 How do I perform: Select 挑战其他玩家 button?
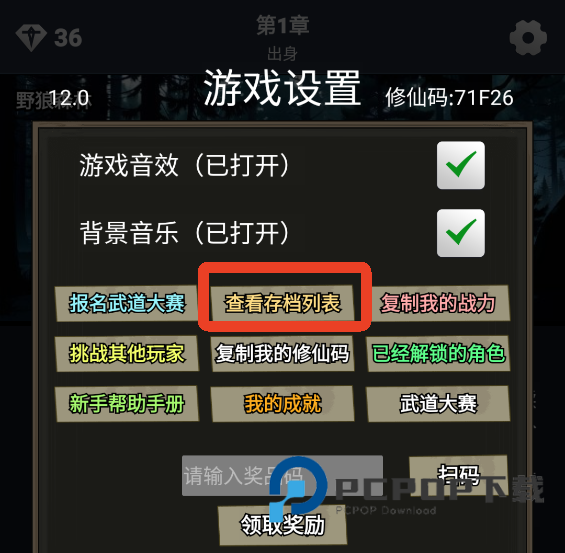pyautogui.click(x=126, y=353)
